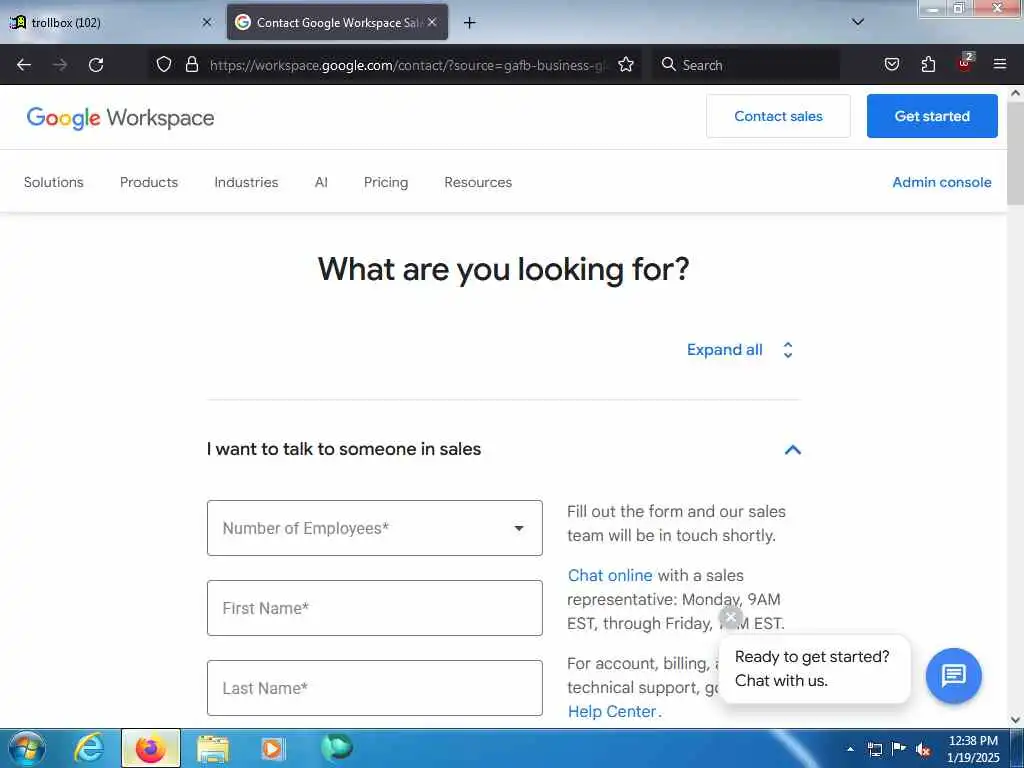1024x768 pixels.
Task: Open Windows Explorer folder on taskbar
Action: (213, 748)
